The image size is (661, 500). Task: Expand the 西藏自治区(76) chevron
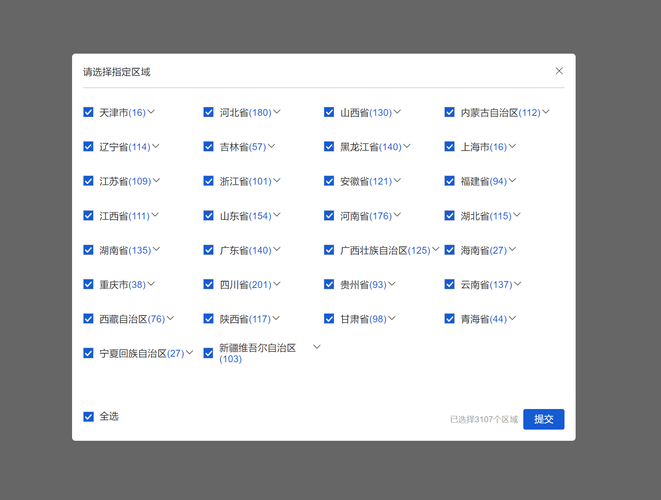(170, 318)
